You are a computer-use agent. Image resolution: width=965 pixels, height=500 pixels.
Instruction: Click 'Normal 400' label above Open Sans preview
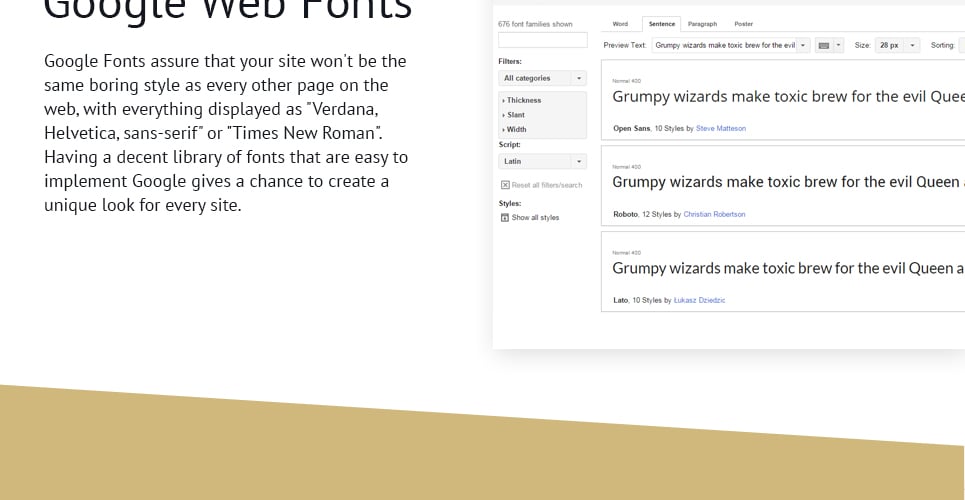click(626, 81)
